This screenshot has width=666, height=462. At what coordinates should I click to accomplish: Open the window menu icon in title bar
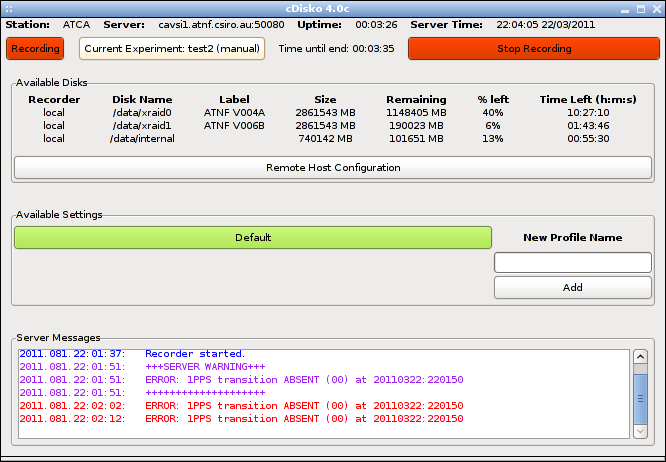point(9,7)
